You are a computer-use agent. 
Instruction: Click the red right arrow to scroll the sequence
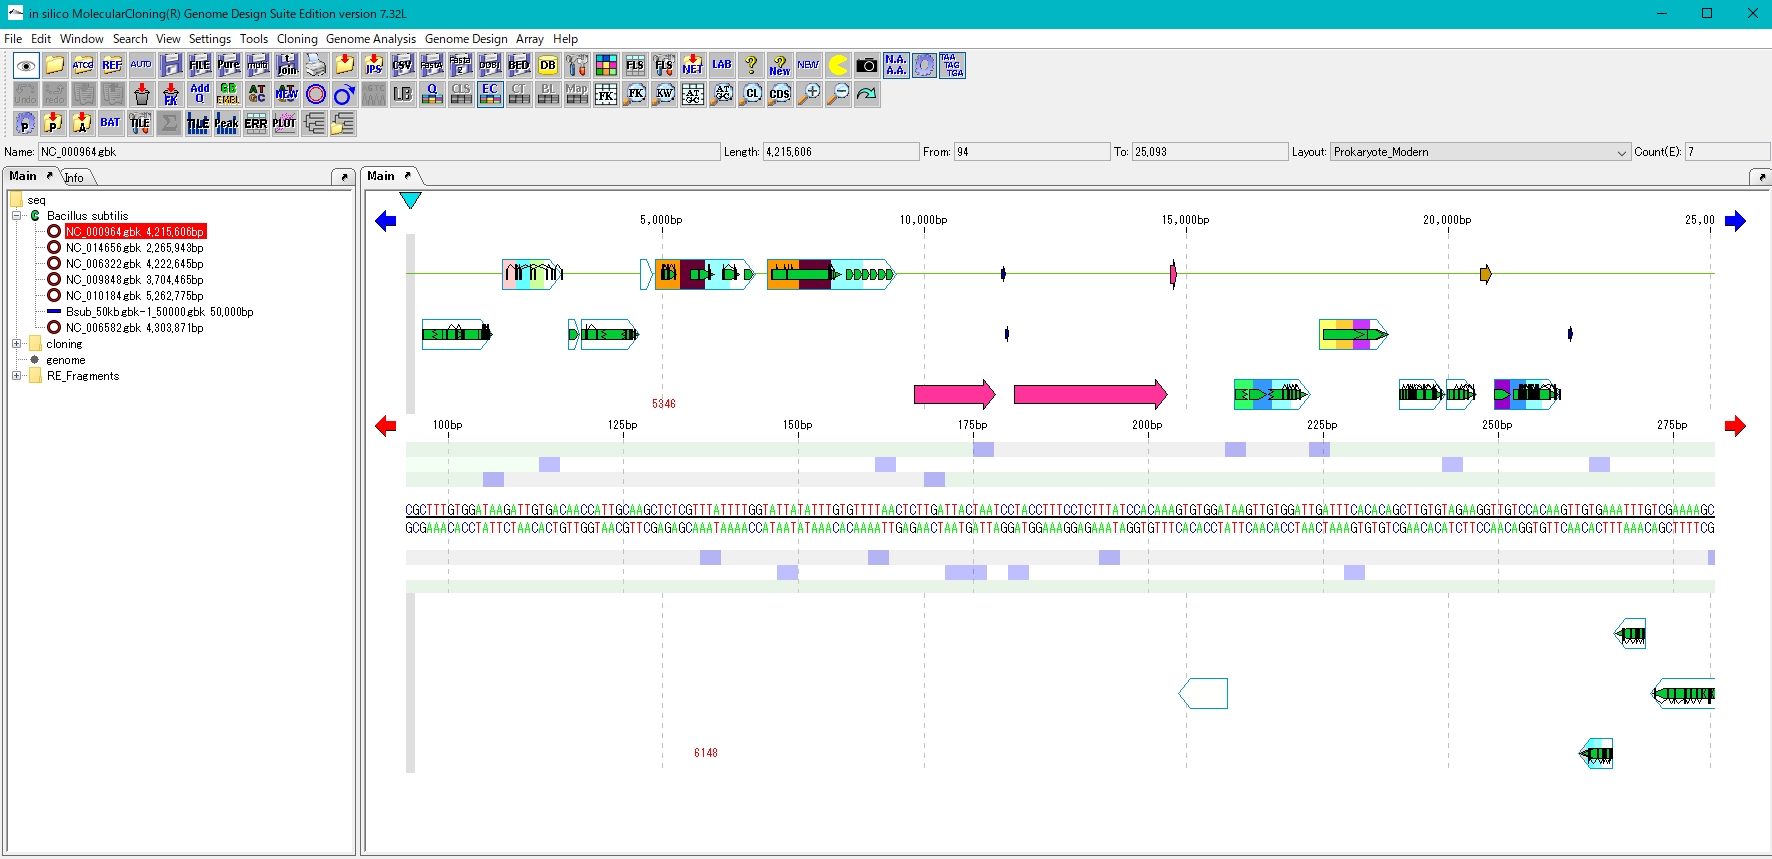(x=1735, y=426)
